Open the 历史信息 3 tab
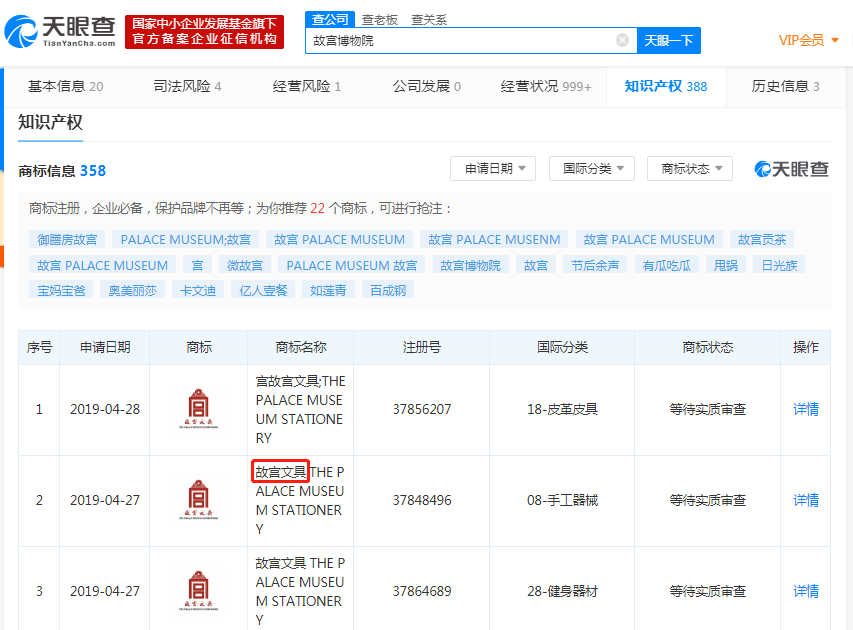The image size is (853, 630). click(x=785, y=87)
